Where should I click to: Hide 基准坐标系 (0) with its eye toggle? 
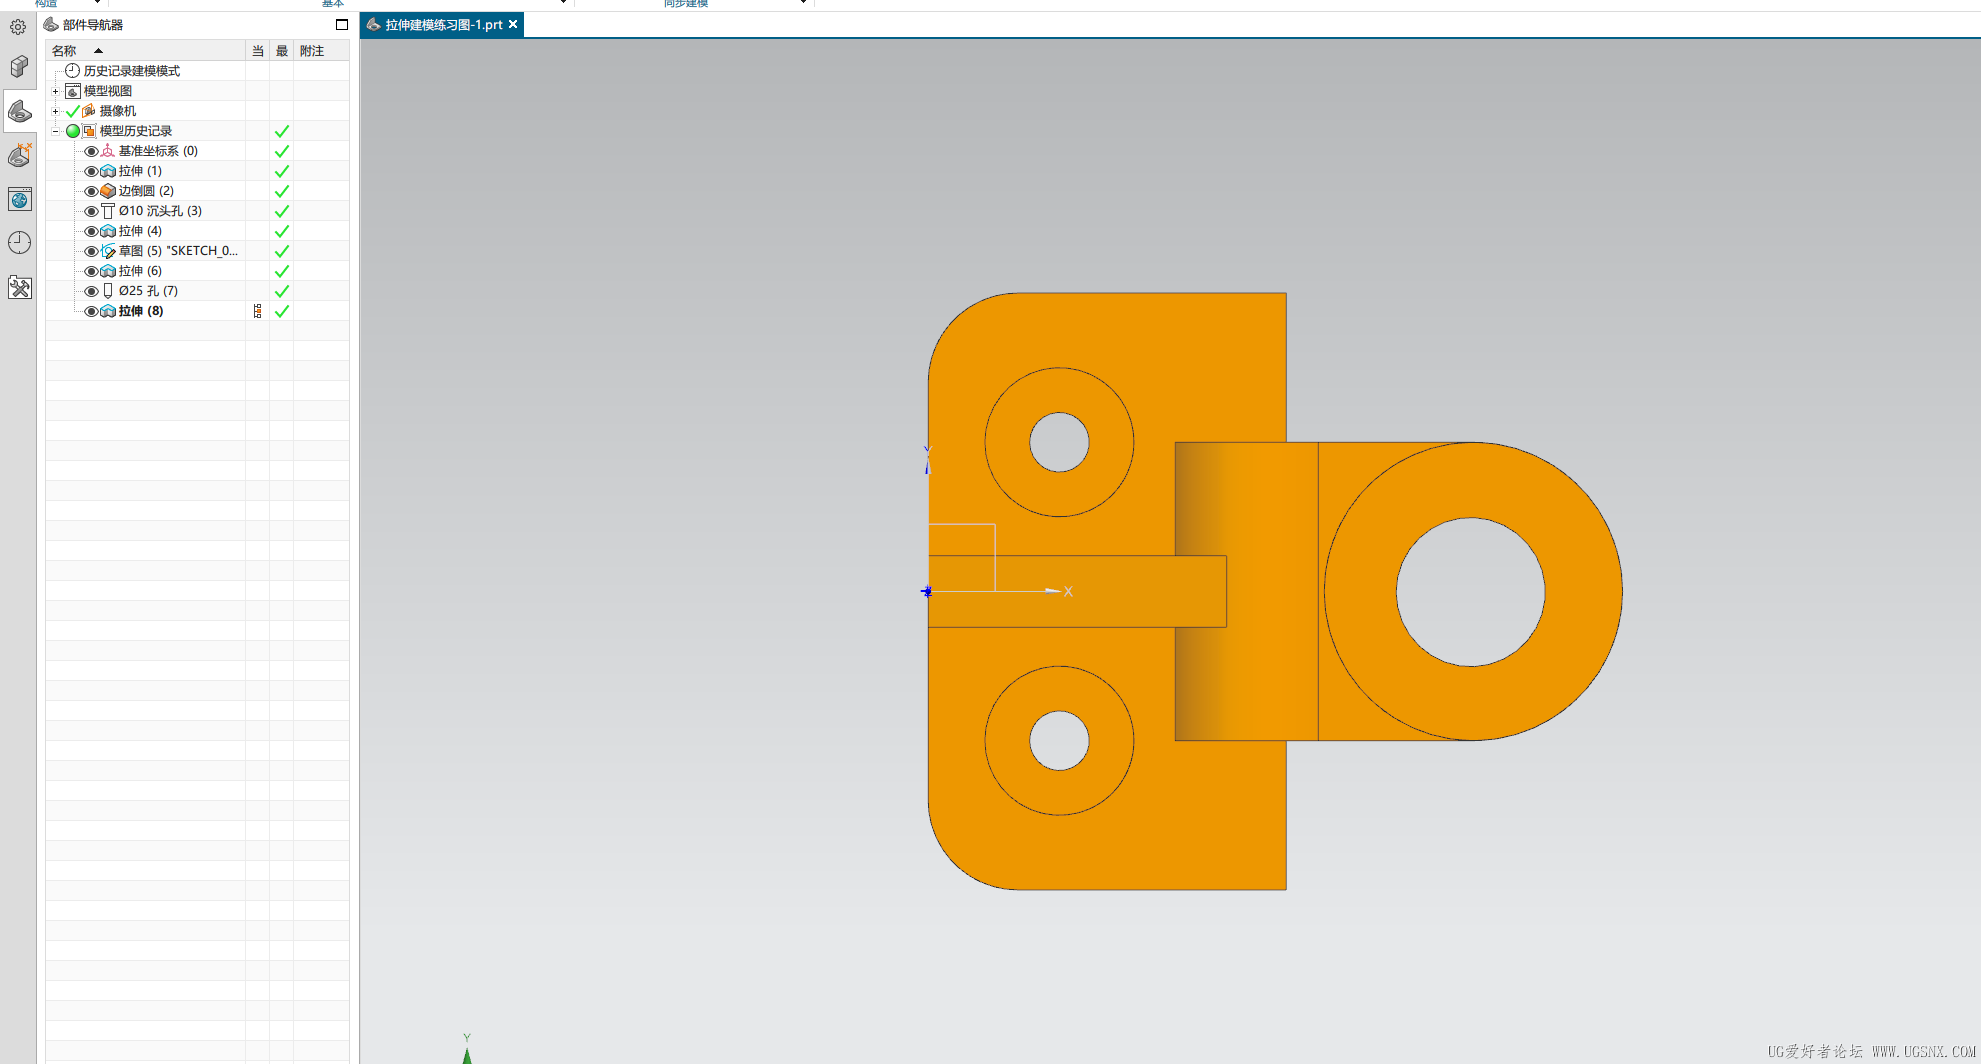tap(91, 151)
